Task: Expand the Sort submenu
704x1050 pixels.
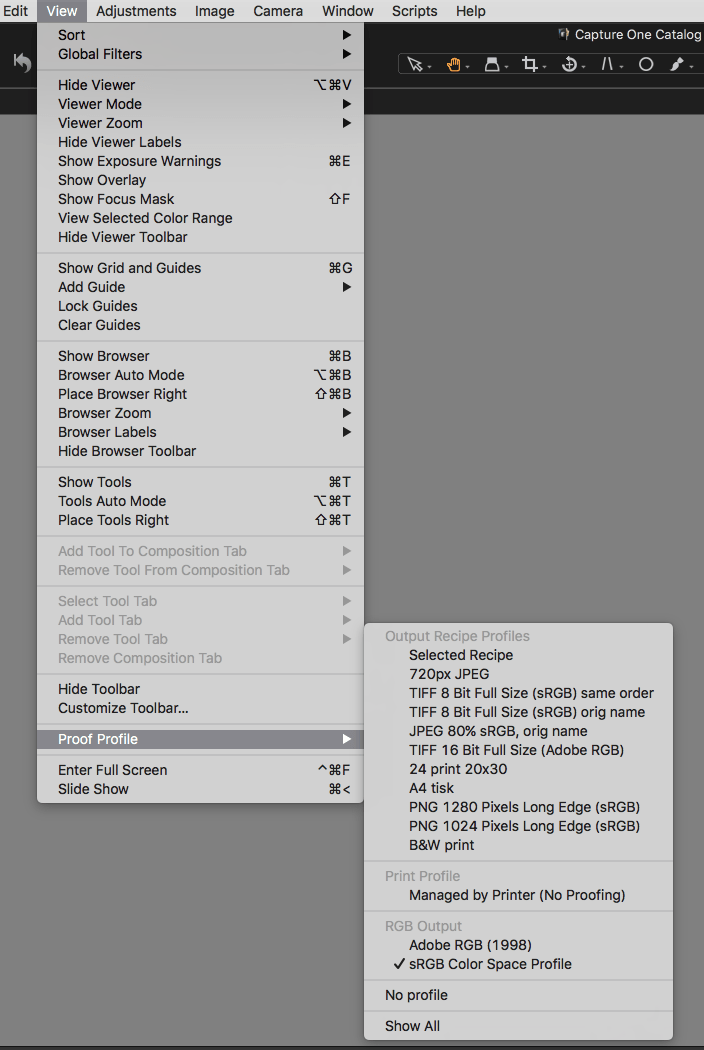Action: click(x=201, y=35)
